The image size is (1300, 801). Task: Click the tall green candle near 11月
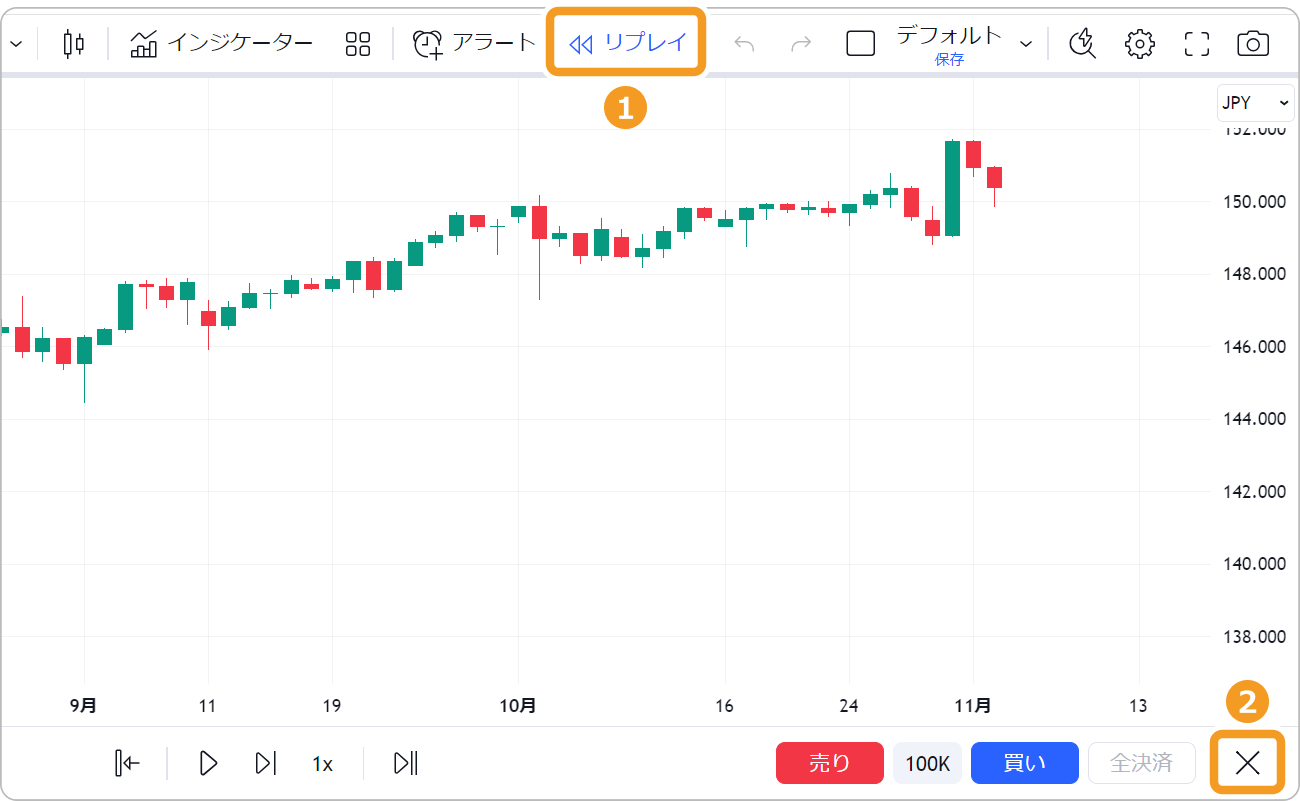[x=952, y=188]
